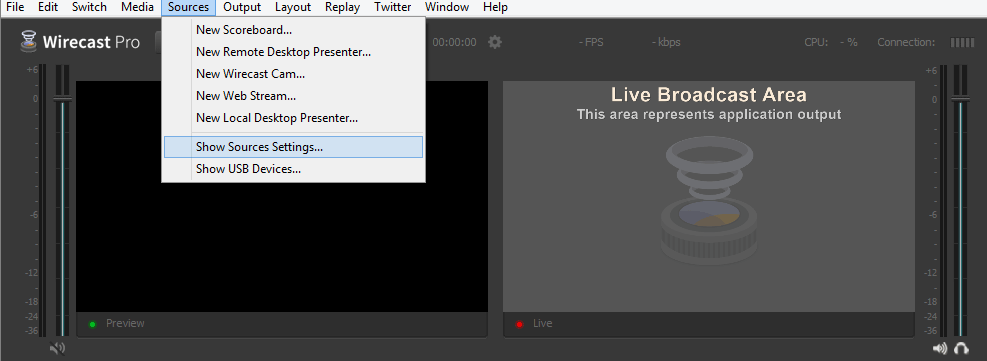Click the green Preview indicator dot
987x361 pixels.
[x=93, y=324]
